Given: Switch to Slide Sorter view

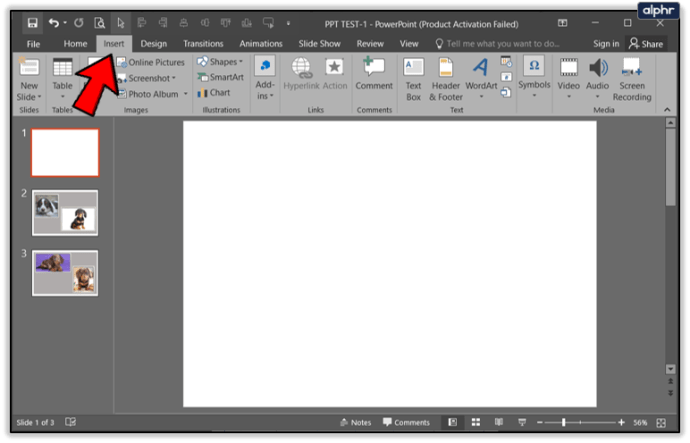Looking at the screenshot, I should (477, 423).
